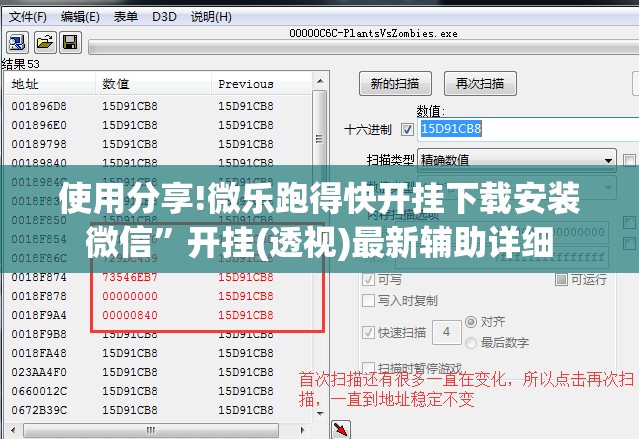
Task: Click the 数值 input field containing 15D91CB8
Action: coord(529,129)
